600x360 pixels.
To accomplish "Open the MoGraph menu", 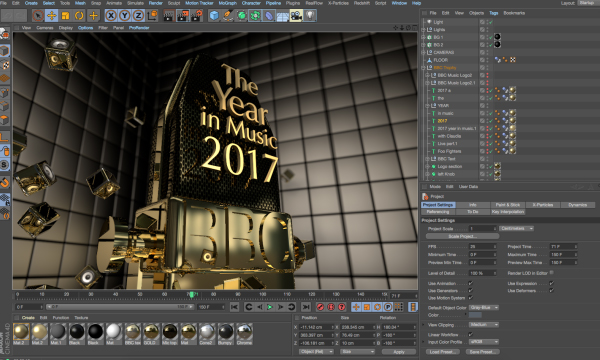I will [x=228, y=3].
